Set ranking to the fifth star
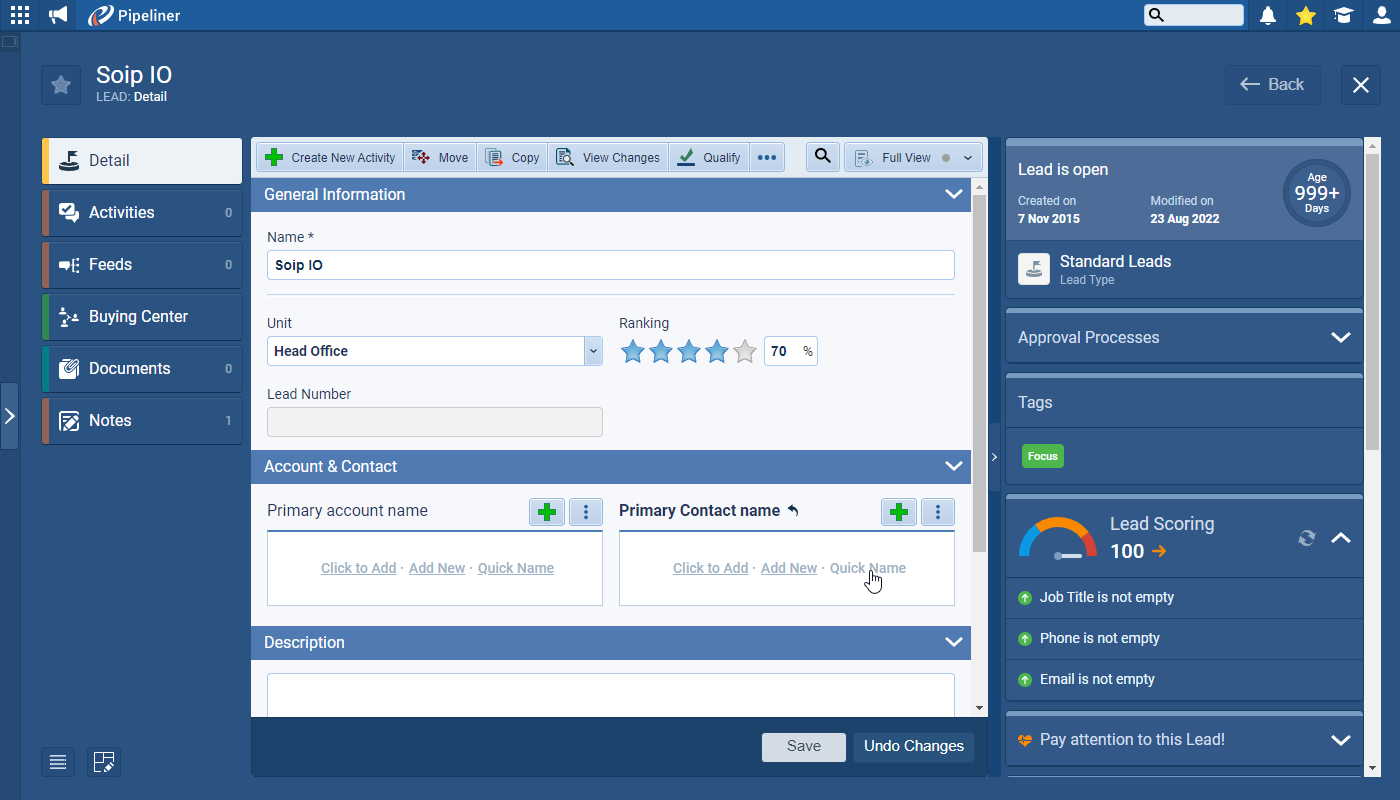 (744, 352)
